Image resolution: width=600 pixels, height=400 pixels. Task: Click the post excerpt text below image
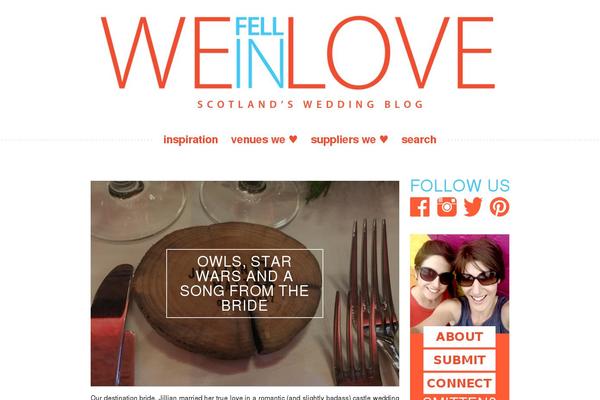245,397
